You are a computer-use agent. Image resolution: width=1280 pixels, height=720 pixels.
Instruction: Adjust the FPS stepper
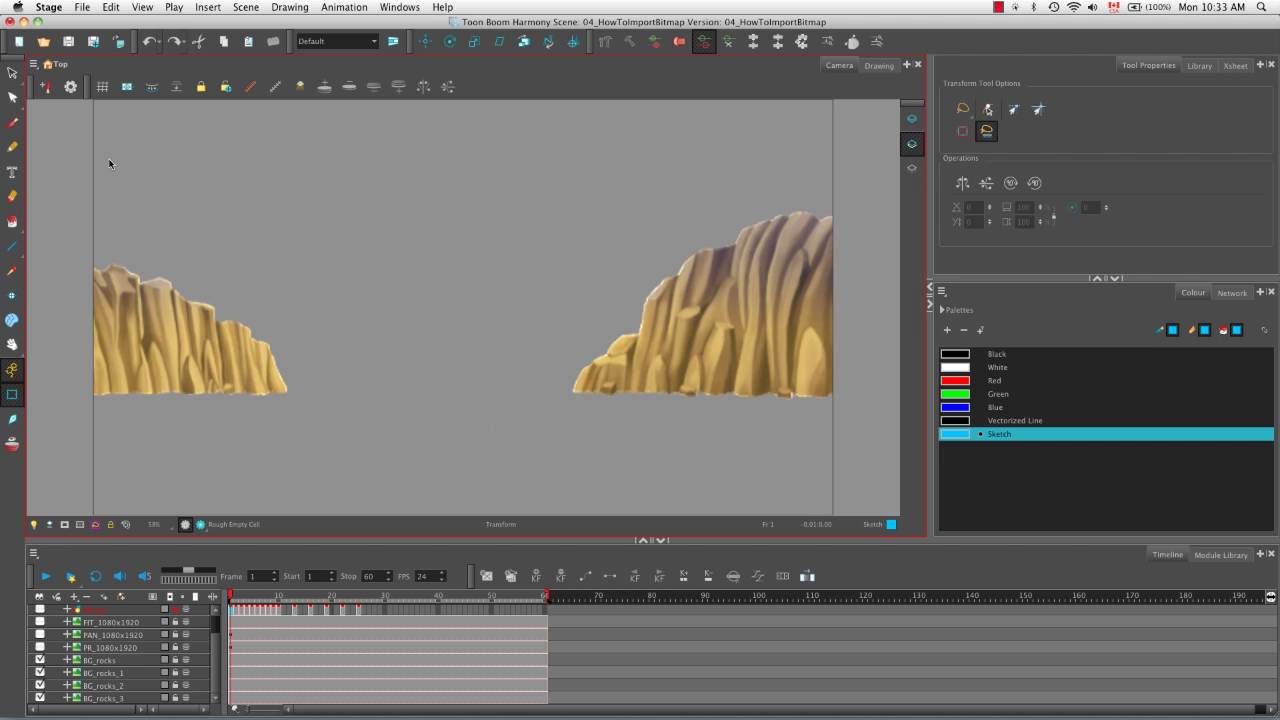[441, 576]
